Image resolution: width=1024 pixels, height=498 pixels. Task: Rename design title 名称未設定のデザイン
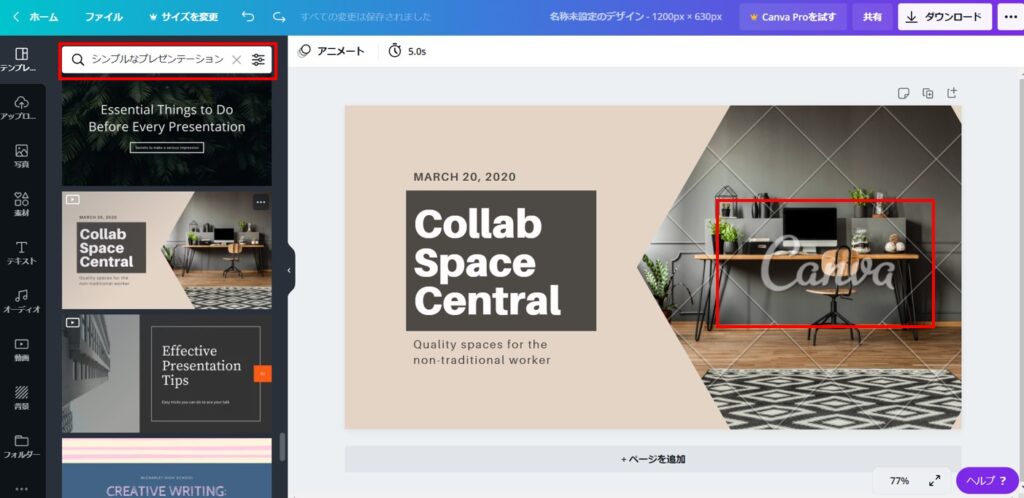635,17
